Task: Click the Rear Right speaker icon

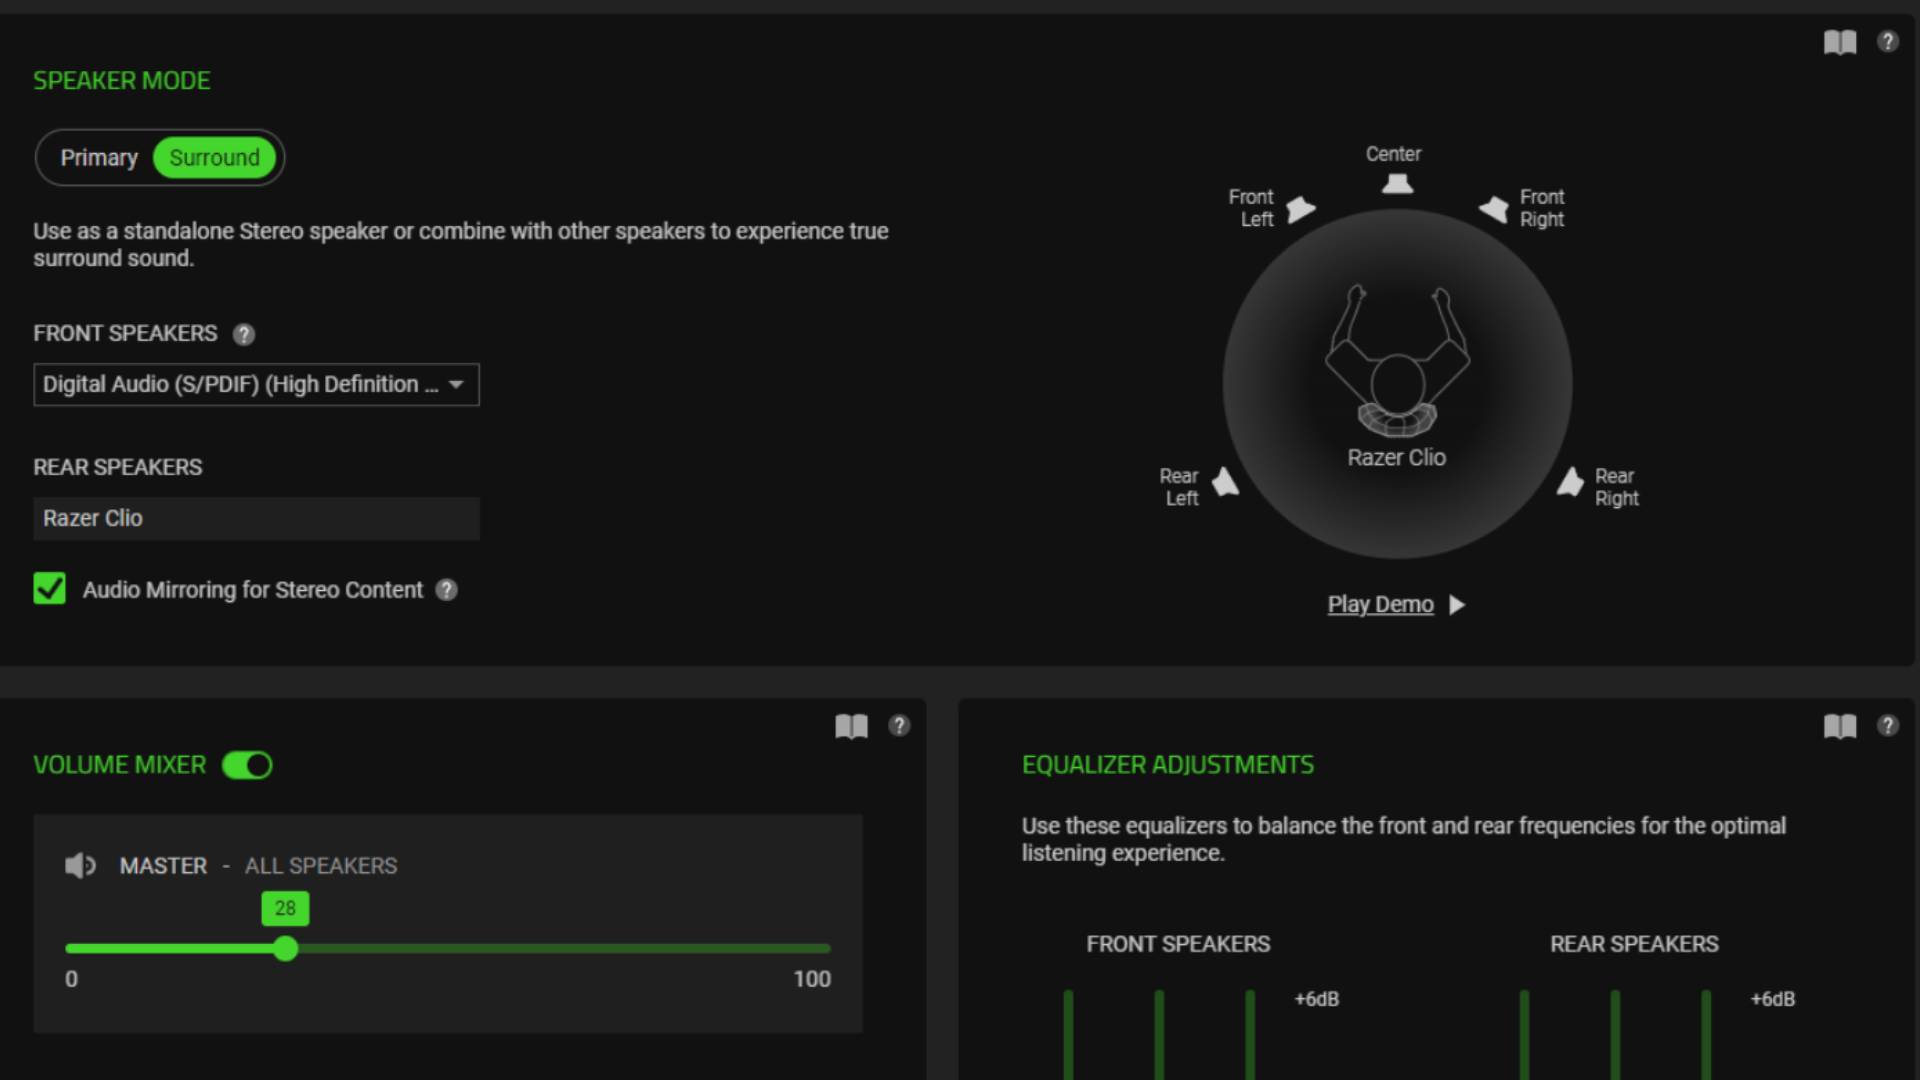Action: [1570, 482]
